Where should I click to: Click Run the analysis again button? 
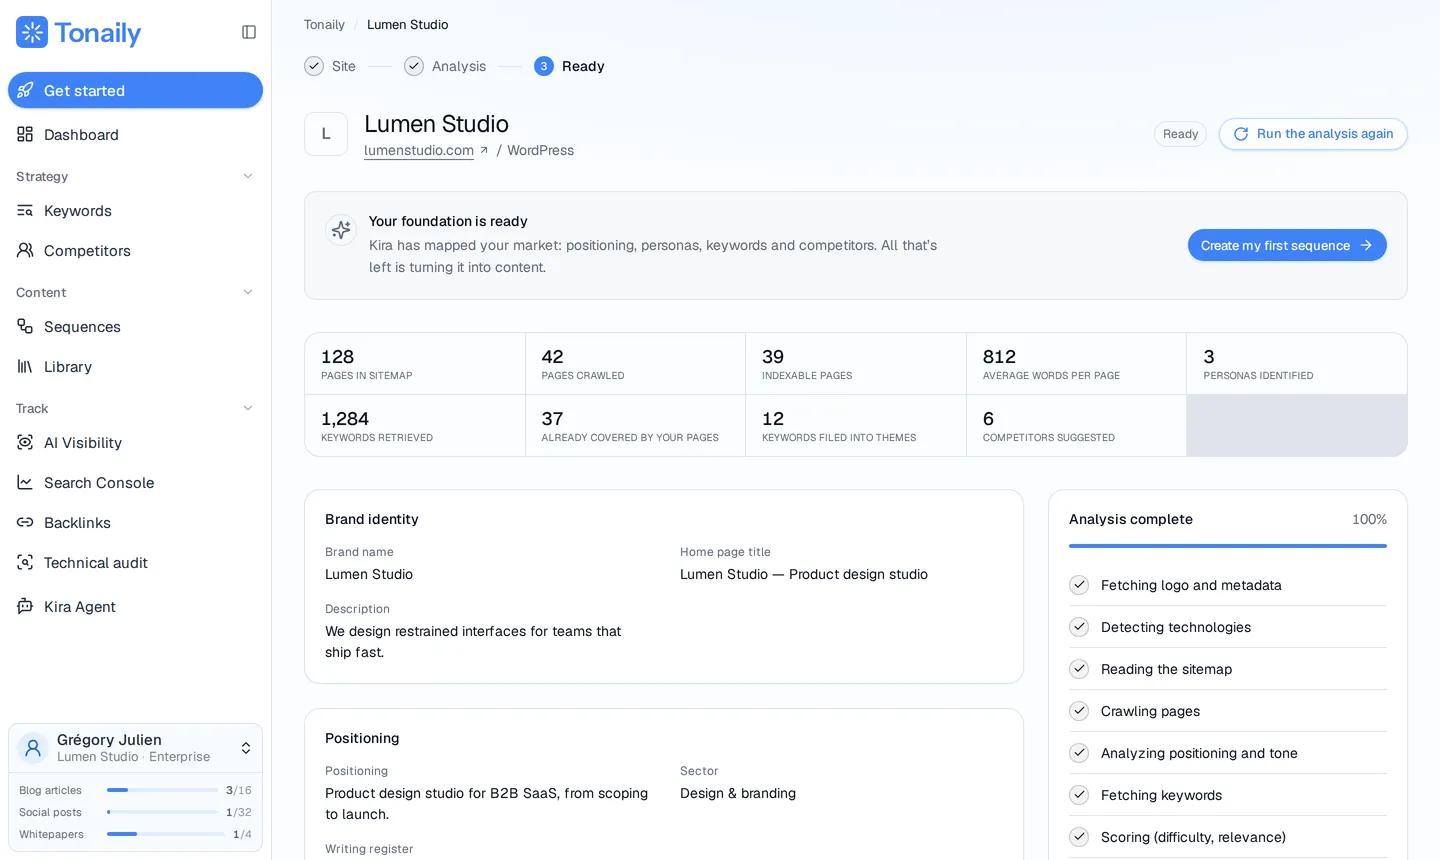[1313, 134]
